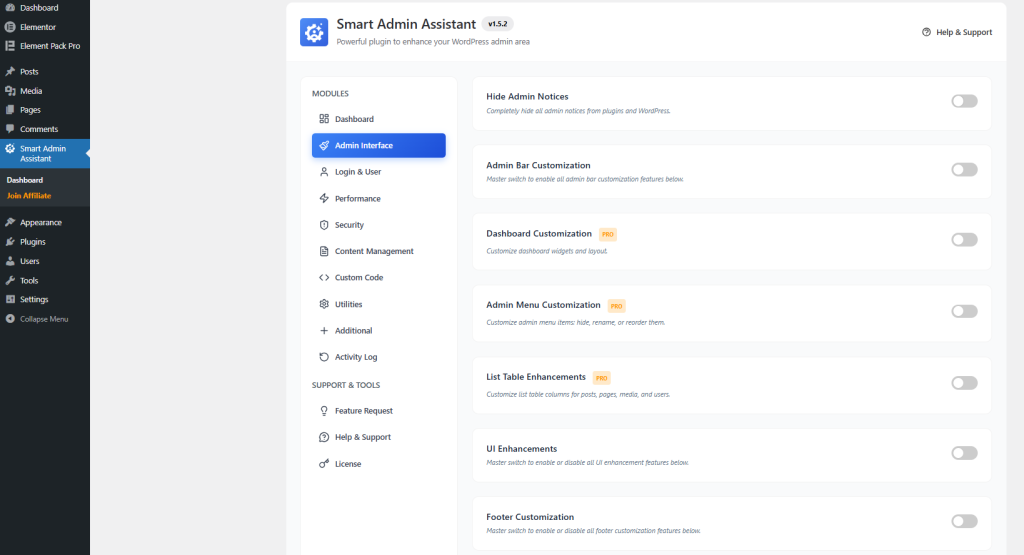The height and width of the screenshot is (555, 1024).
Task: Click the Smart Admin Assistant gear logo
Action: (314, 32)
